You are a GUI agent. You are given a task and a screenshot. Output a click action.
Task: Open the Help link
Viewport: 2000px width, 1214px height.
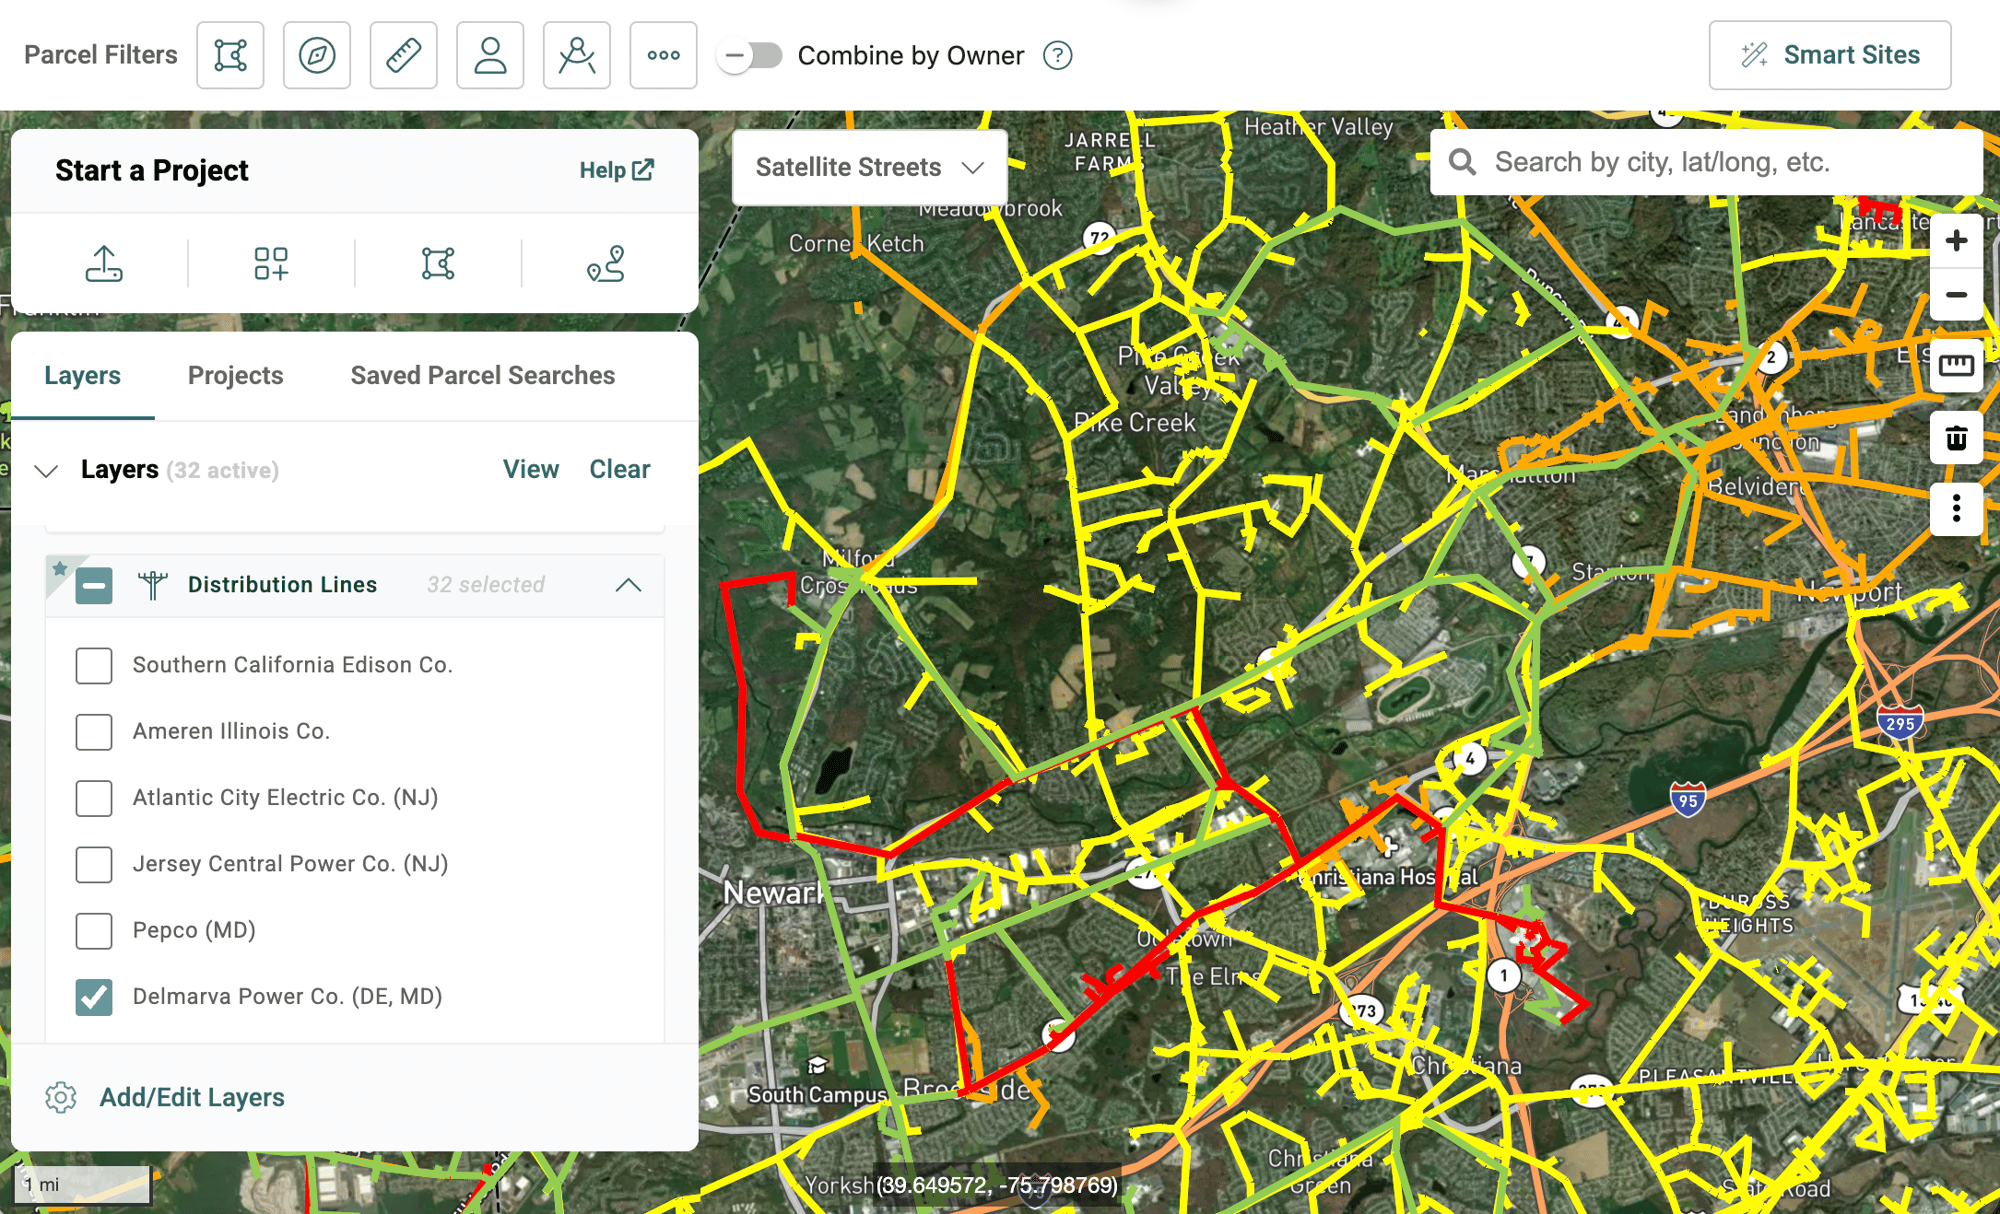click(x=616, y=170)
